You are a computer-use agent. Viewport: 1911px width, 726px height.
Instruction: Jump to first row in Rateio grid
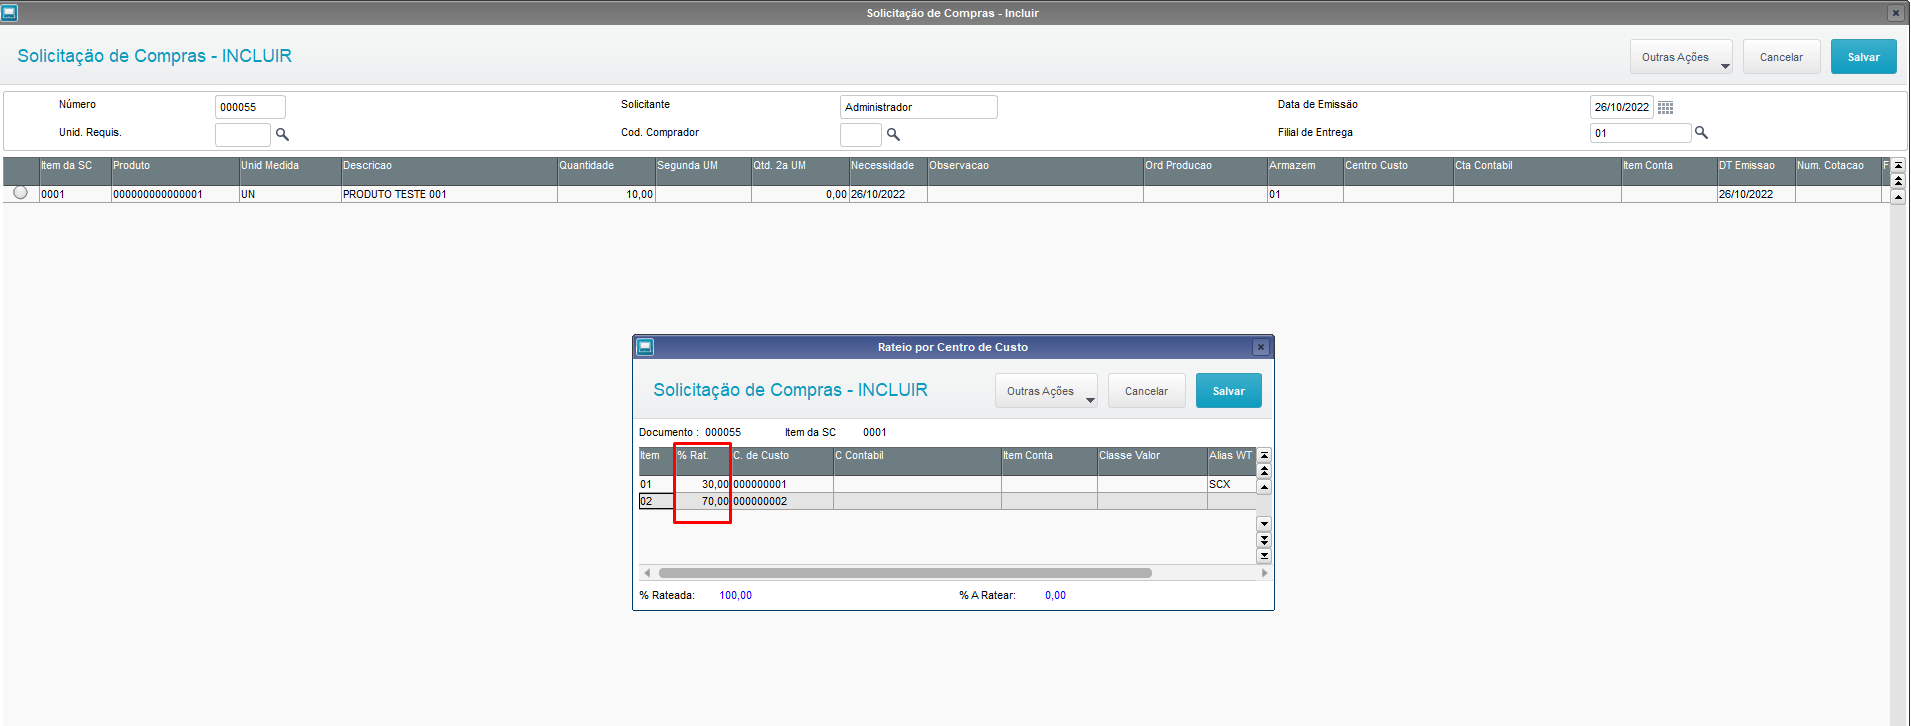(x=1264, y=455)
